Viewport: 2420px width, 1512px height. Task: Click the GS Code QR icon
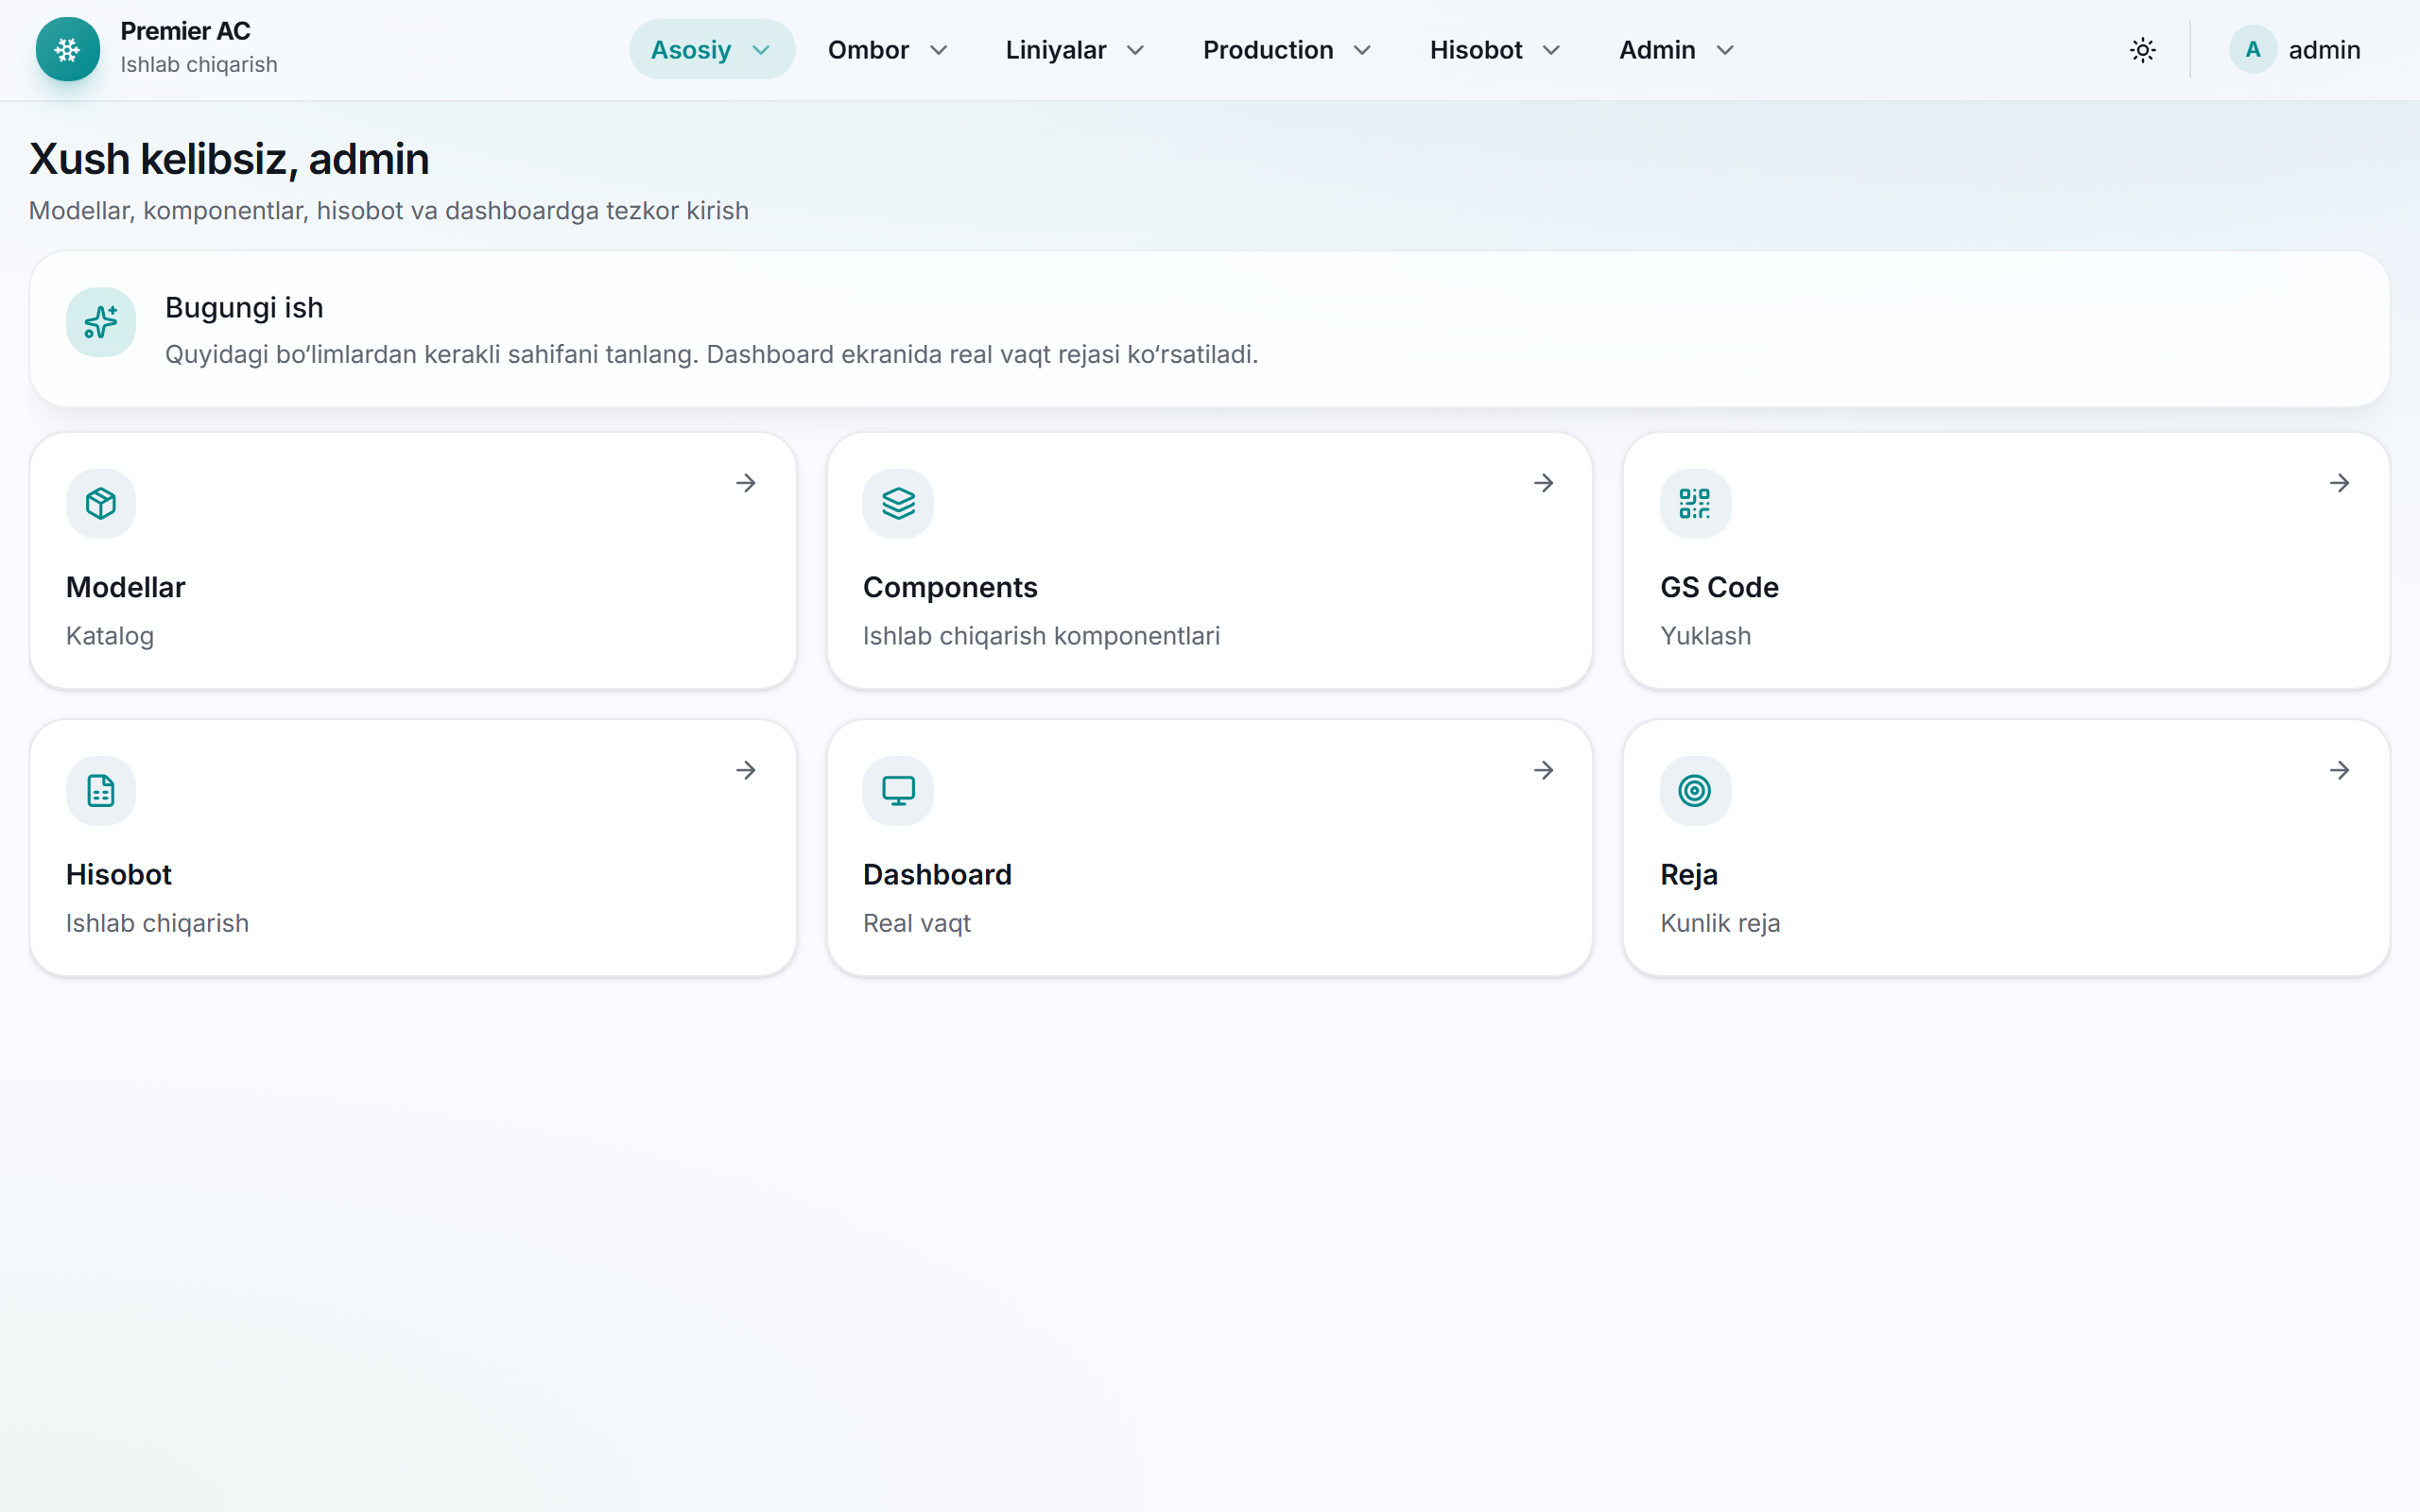point(1695,503)
